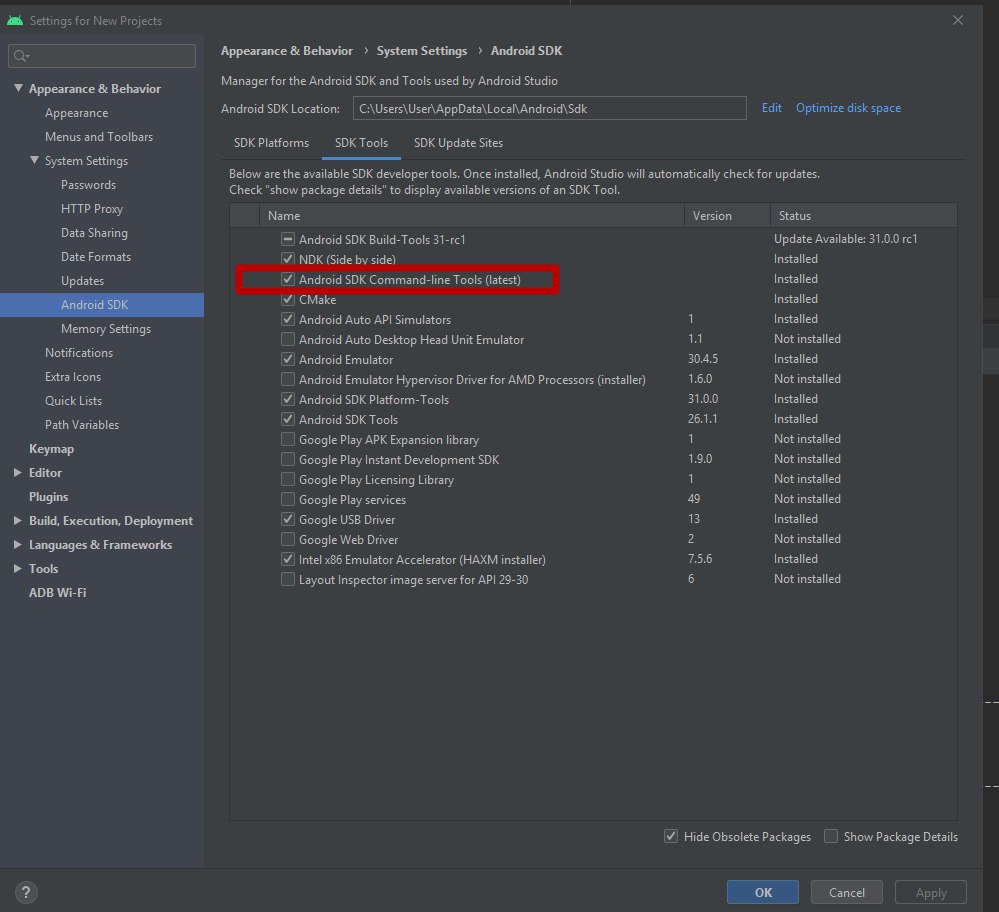Click the settings search field

(x=102, y=56)
